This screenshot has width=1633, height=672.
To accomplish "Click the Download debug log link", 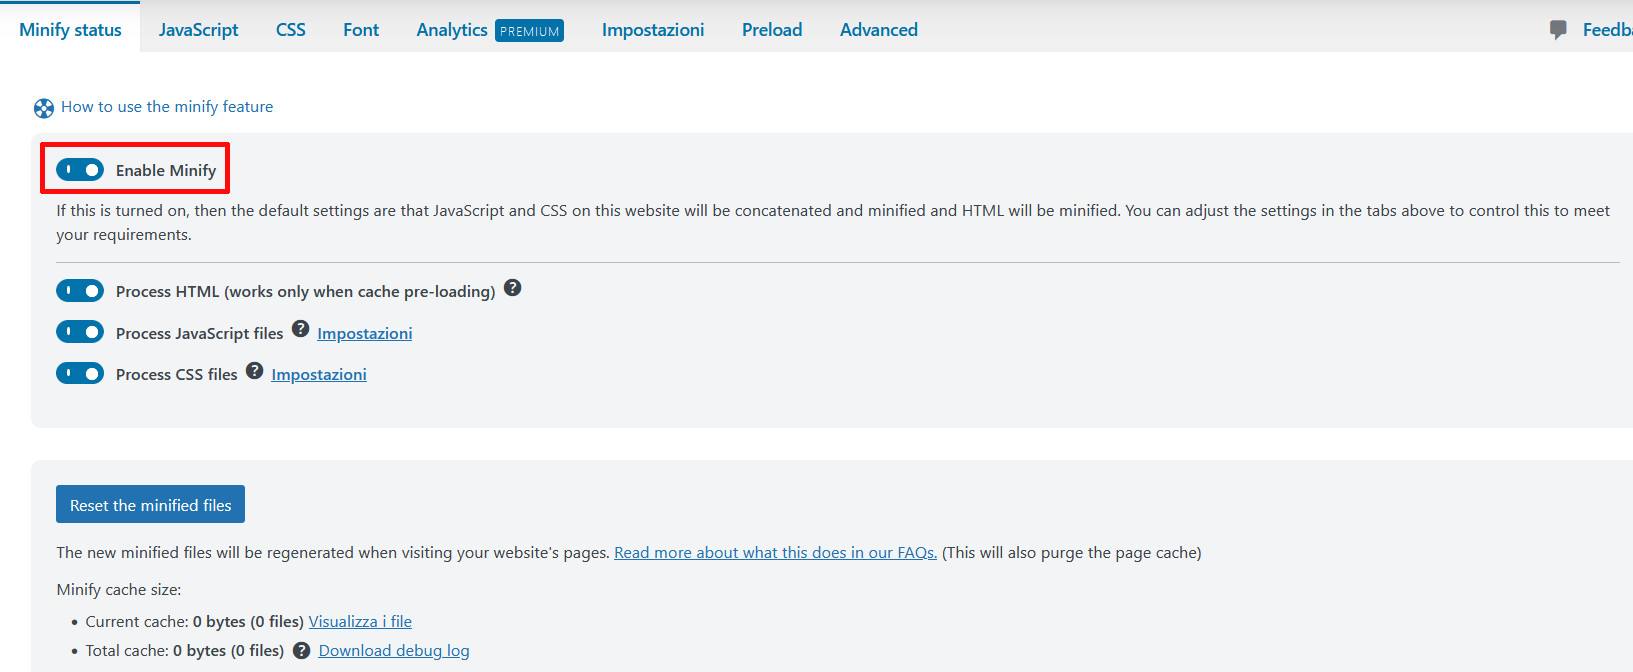I will [x=394, y=651].
